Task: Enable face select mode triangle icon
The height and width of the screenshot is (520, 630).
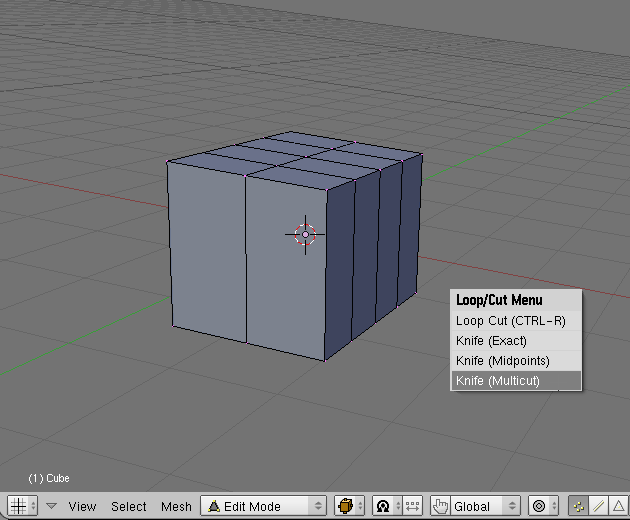Action: pos(619,506)
